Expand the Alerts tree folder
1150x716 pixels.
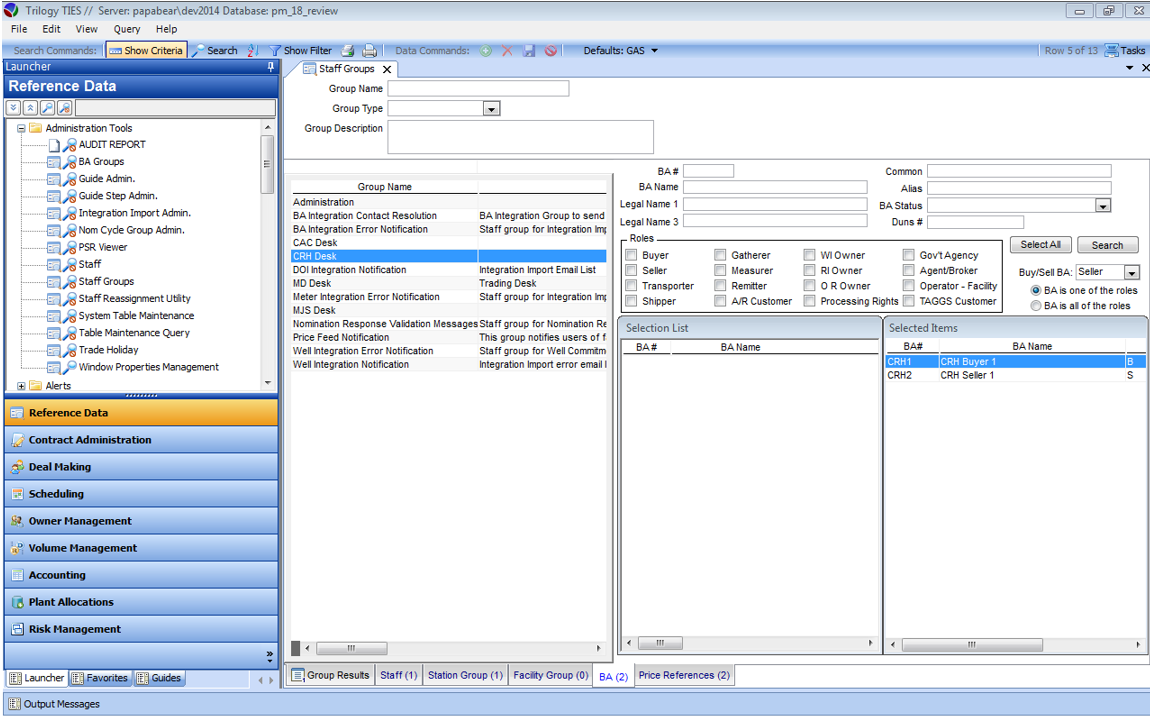click(x=22, y=386)
